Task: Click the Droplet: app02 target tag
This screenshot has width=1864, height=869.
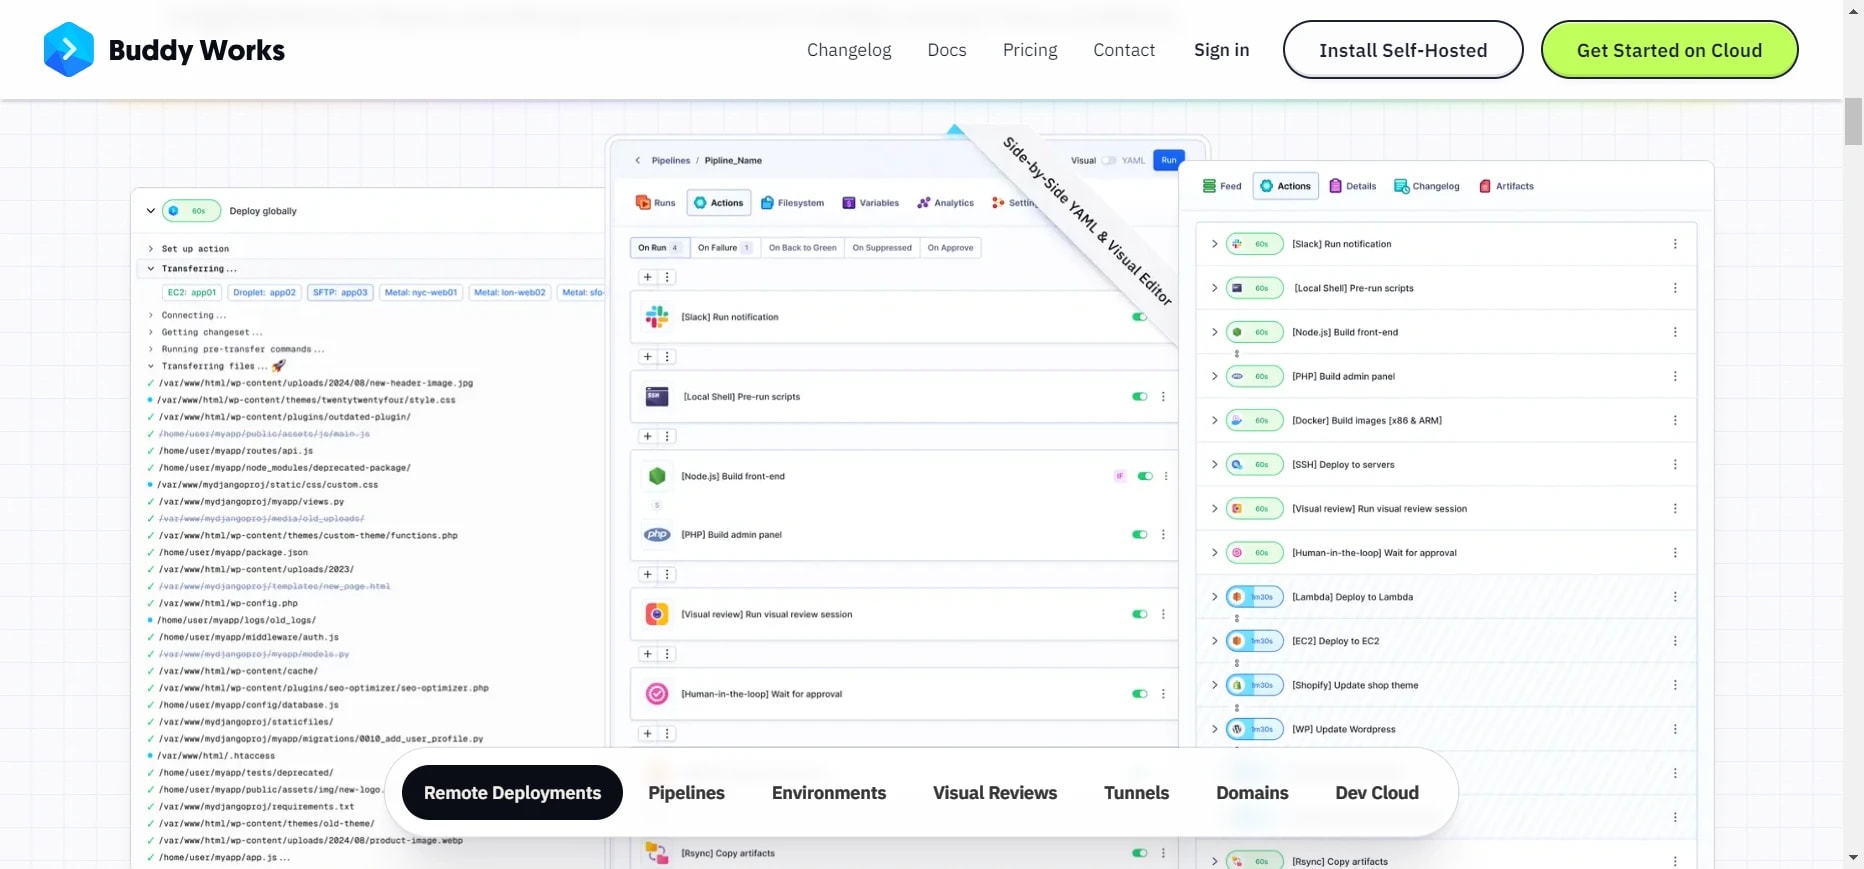Action: [x=264, y=293]
